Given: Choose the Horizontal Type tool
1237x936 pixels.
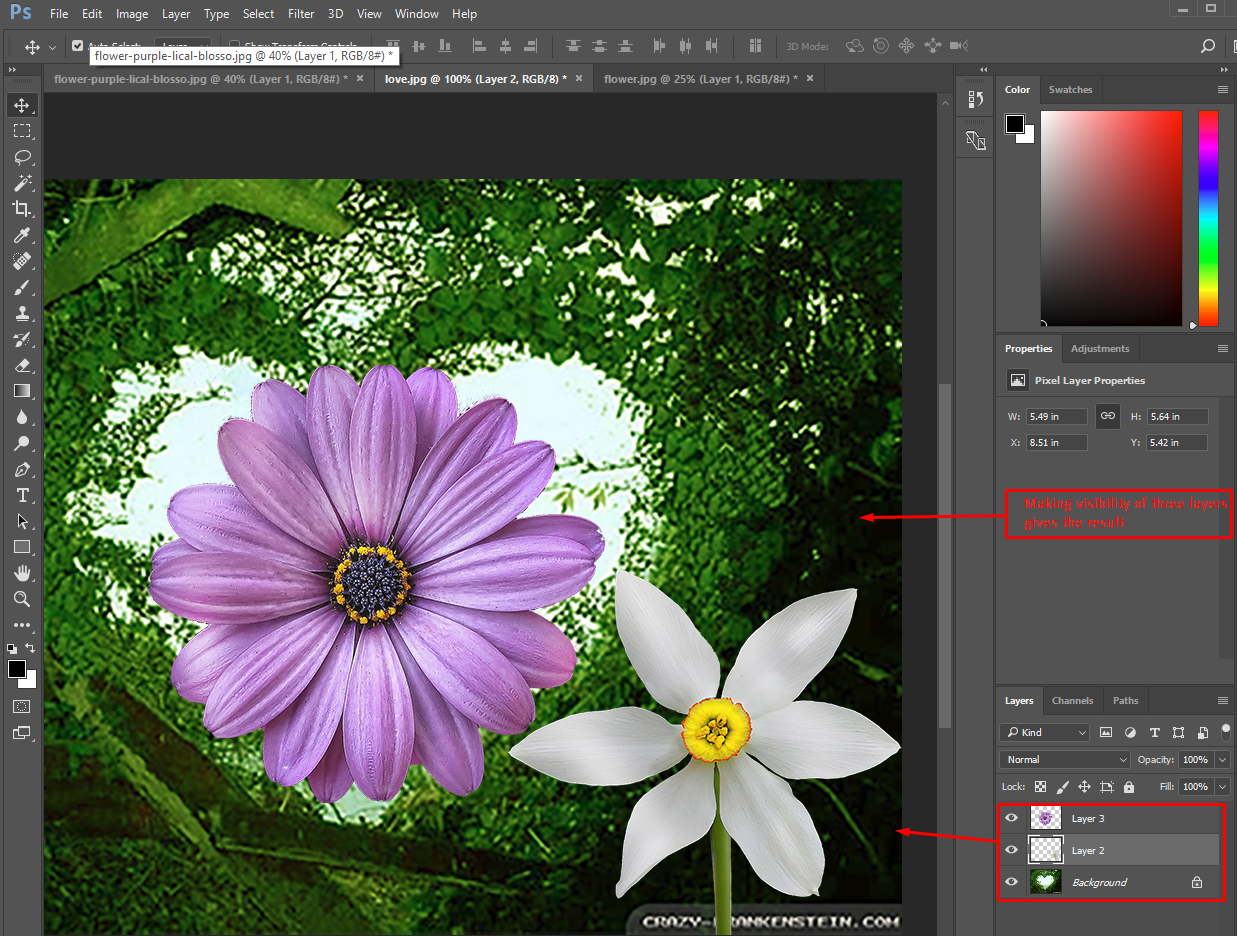Looking at the screenshot, I should 23,494.
